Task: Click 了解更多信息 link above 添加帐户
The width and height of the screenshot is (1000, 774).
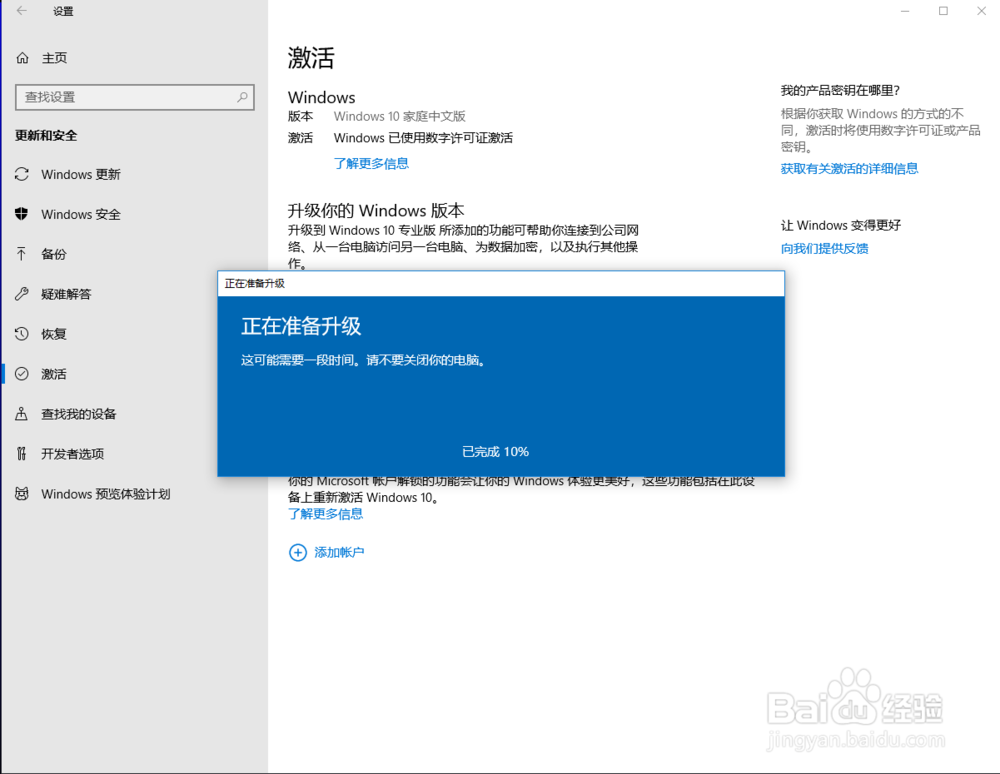Action: 325,514
